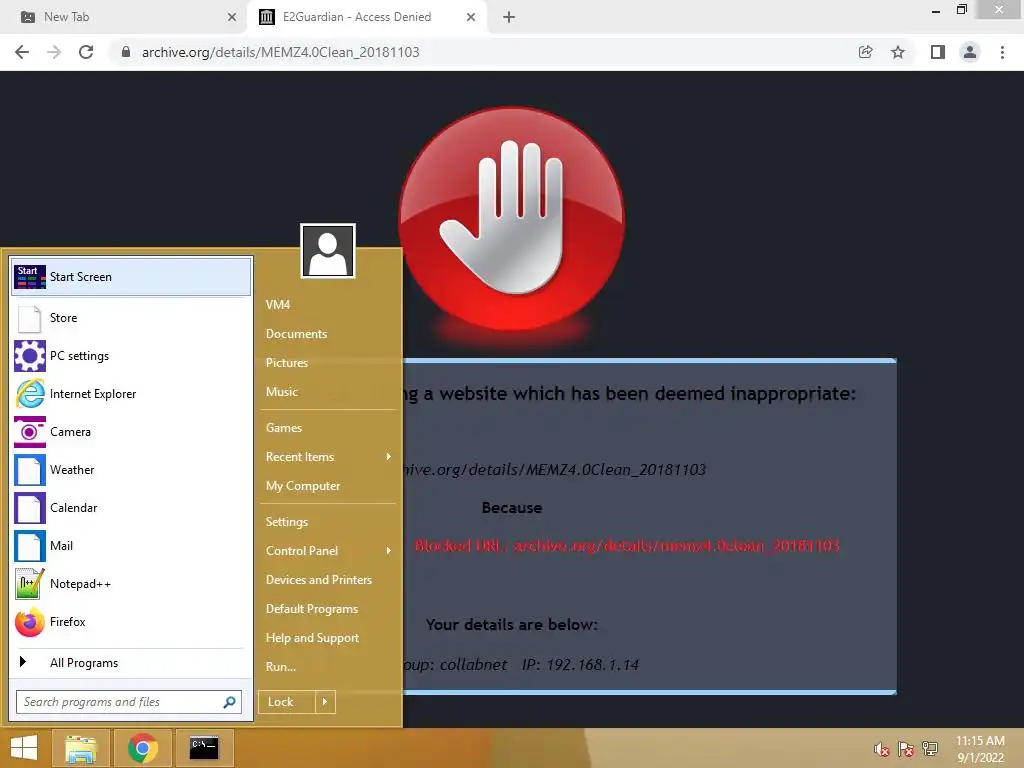Open Pictures from Start menu
Image resolution: width=1024 pixels, height=768 pixels.
(287, 362)
